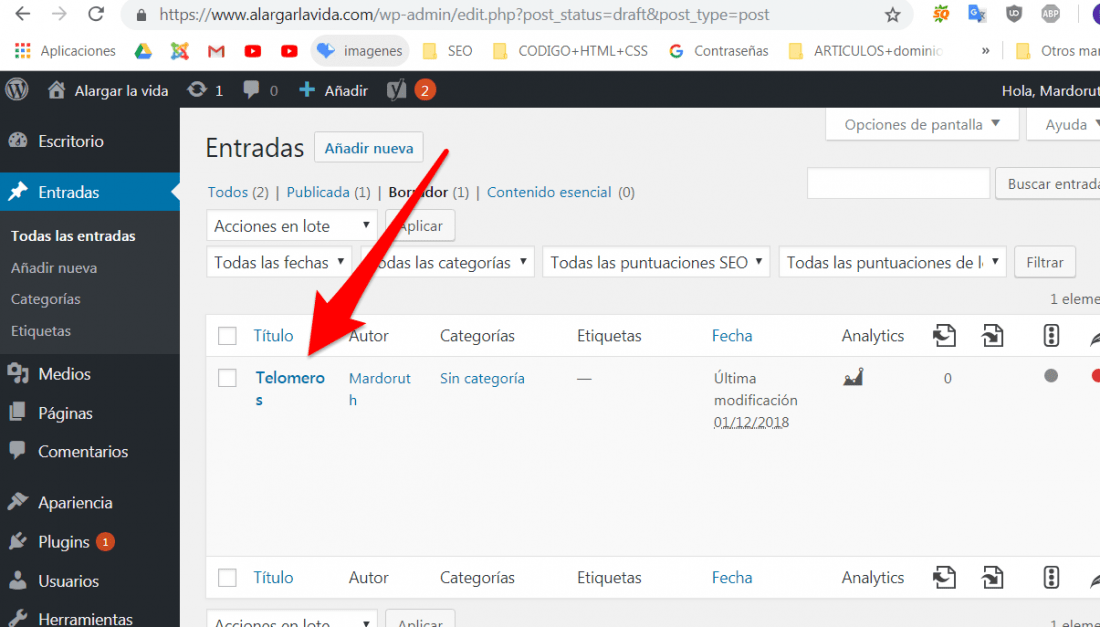Open the CODIGO+HTML+CSS bookmarks folder
Image resolution: width=1100 pixels, height=627 pixels.
[x=570, y=50]
